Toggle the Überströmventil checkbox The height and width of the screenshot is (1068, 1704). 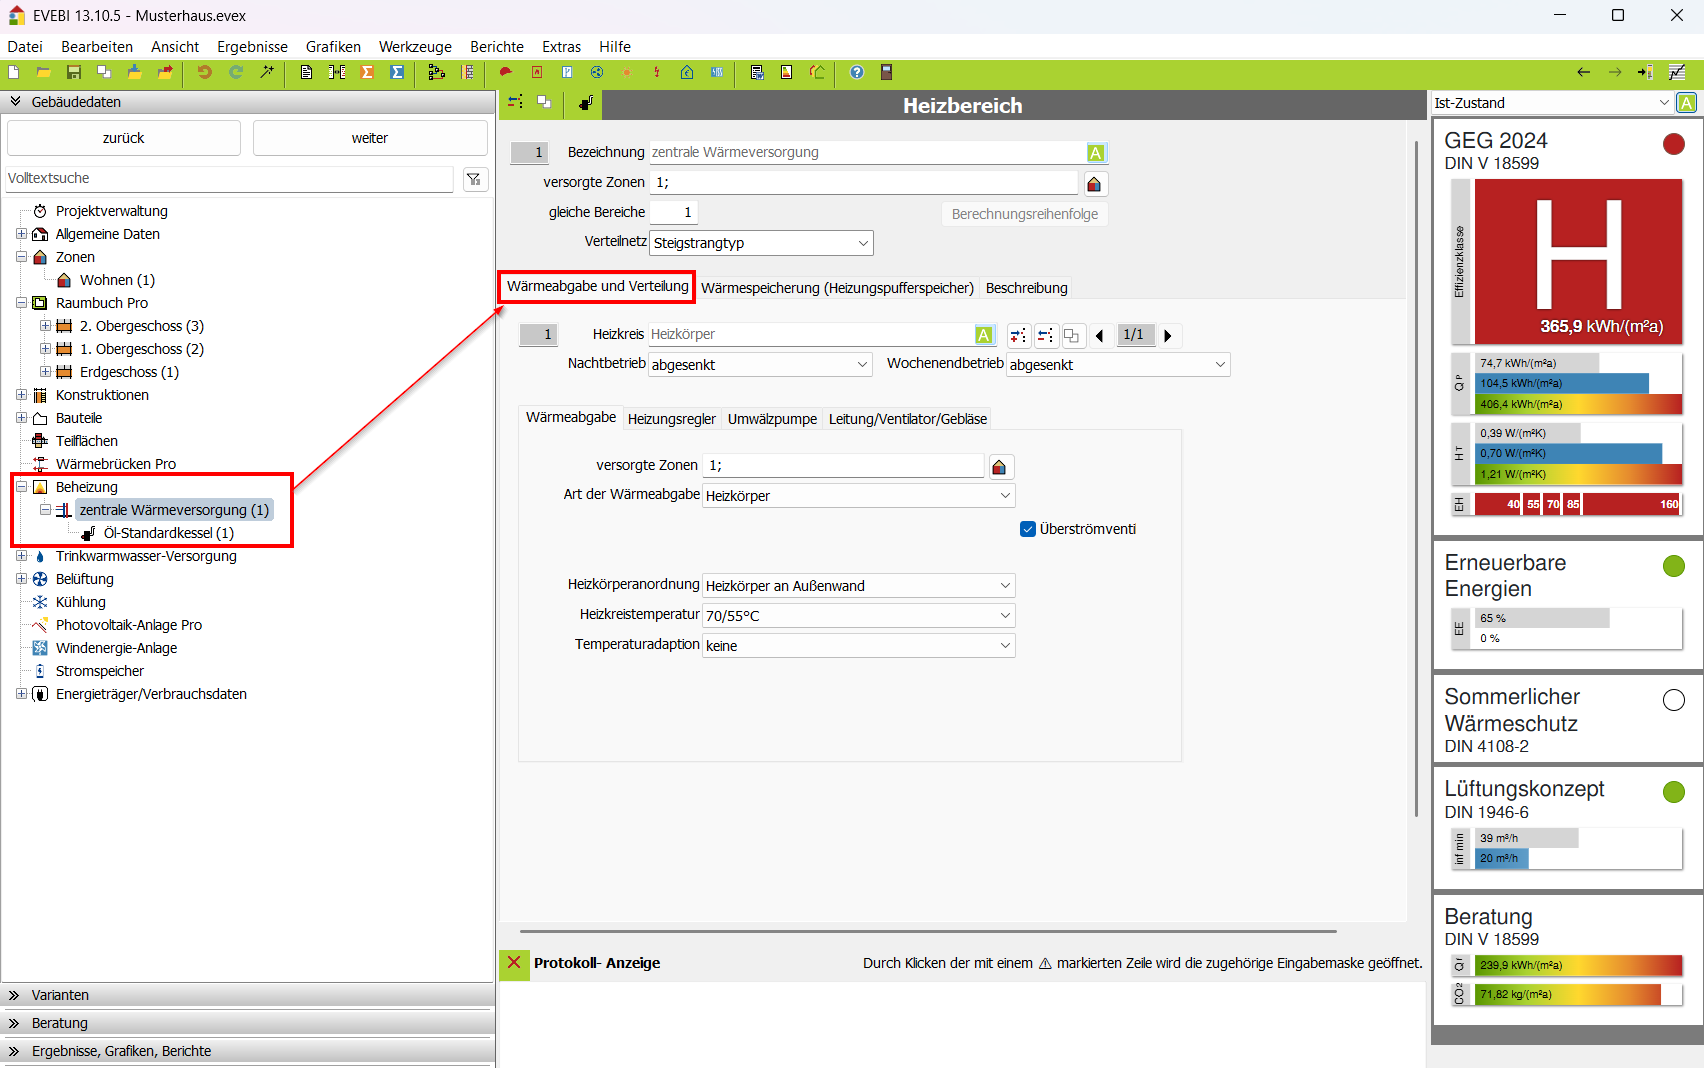pyautogui.click(x=1028, y=529)
